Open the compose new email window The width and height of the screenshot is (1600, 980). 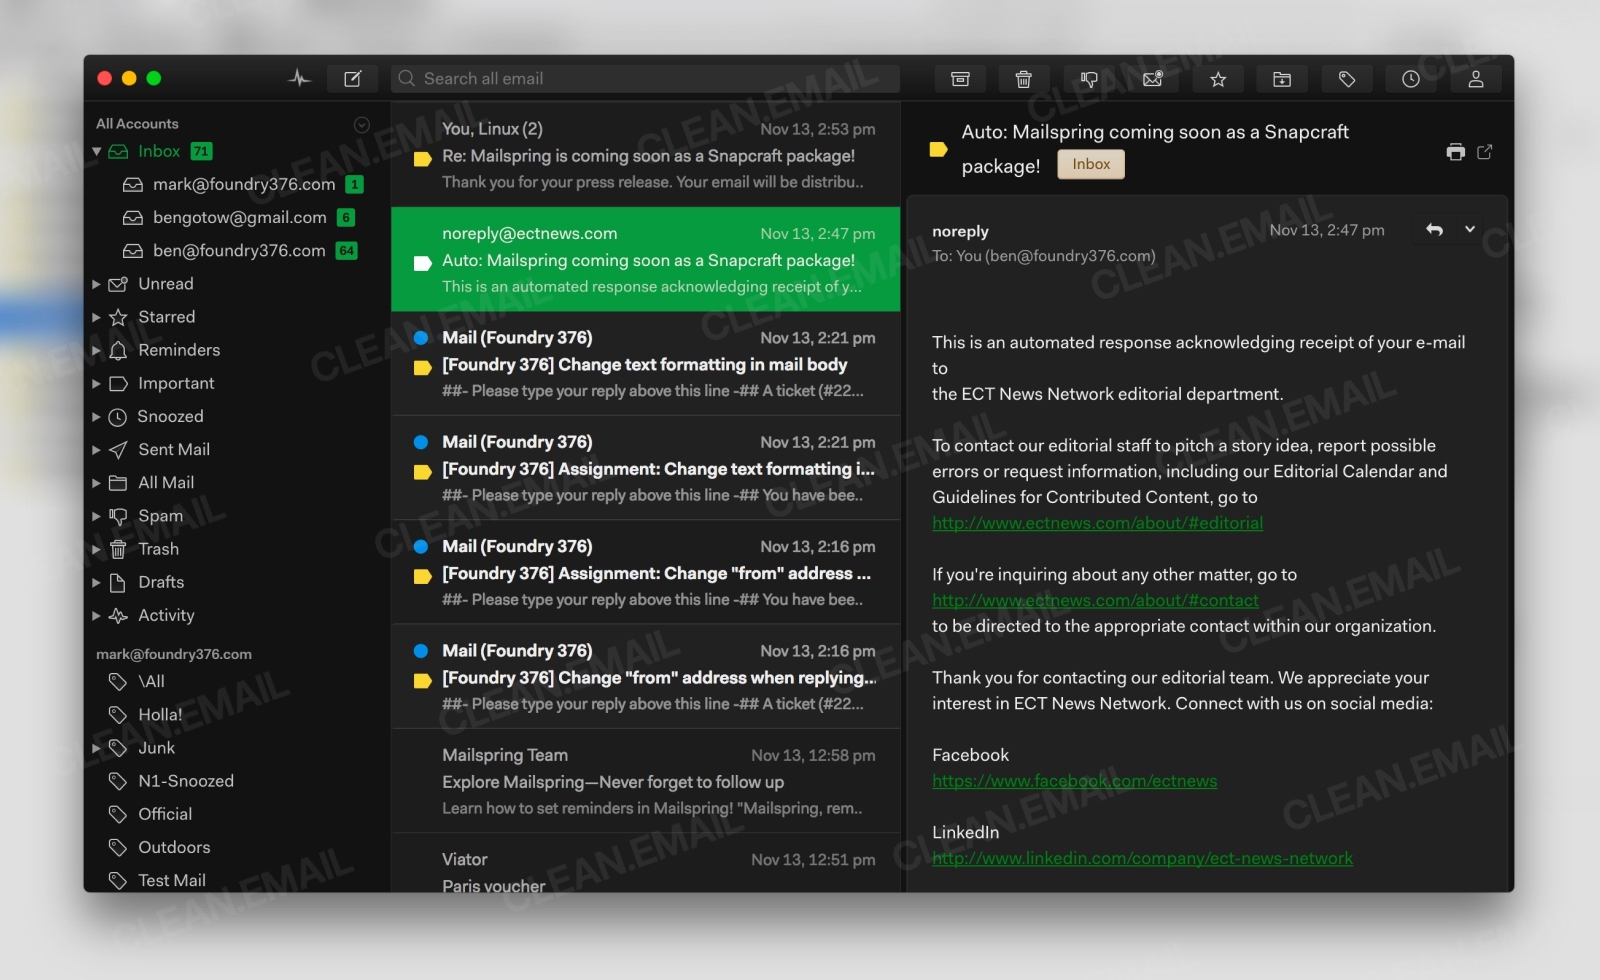(x=352, y=78)
